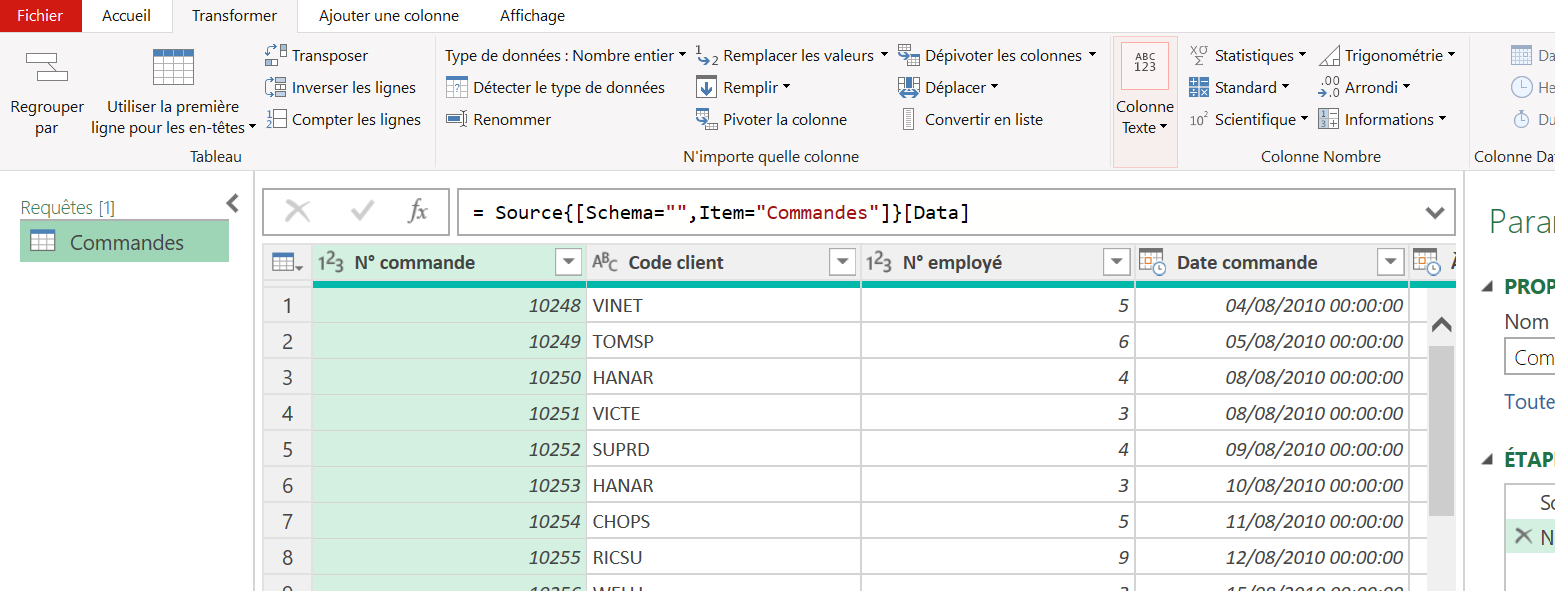This screenshot has height=591, width=1555.
Task: Click Utiliser la première ligne table icon
Action: (x=173, y=67)
